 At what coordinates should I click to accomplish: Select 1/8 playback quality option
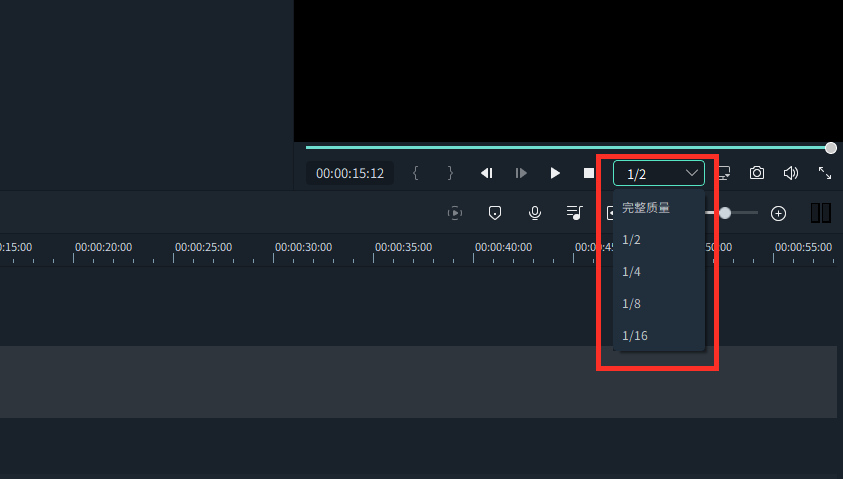[x=632, y=304]
